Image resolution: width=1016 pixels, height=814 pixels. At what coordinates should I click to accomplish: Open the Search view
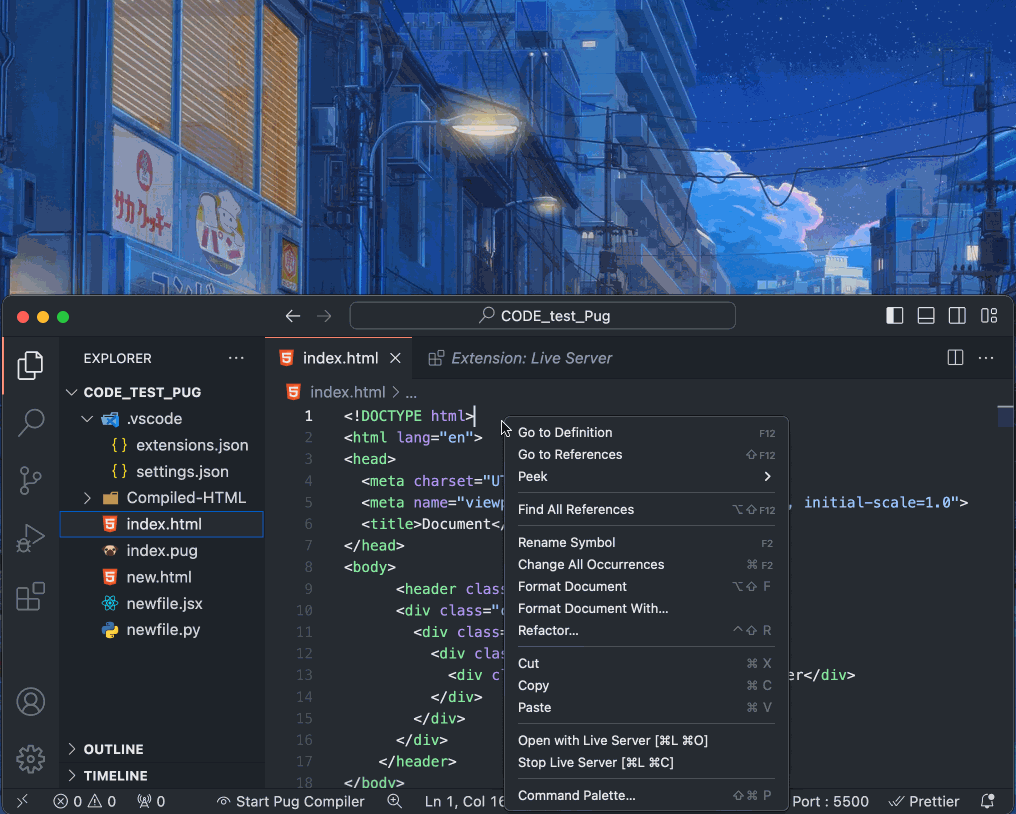[31, 422]
